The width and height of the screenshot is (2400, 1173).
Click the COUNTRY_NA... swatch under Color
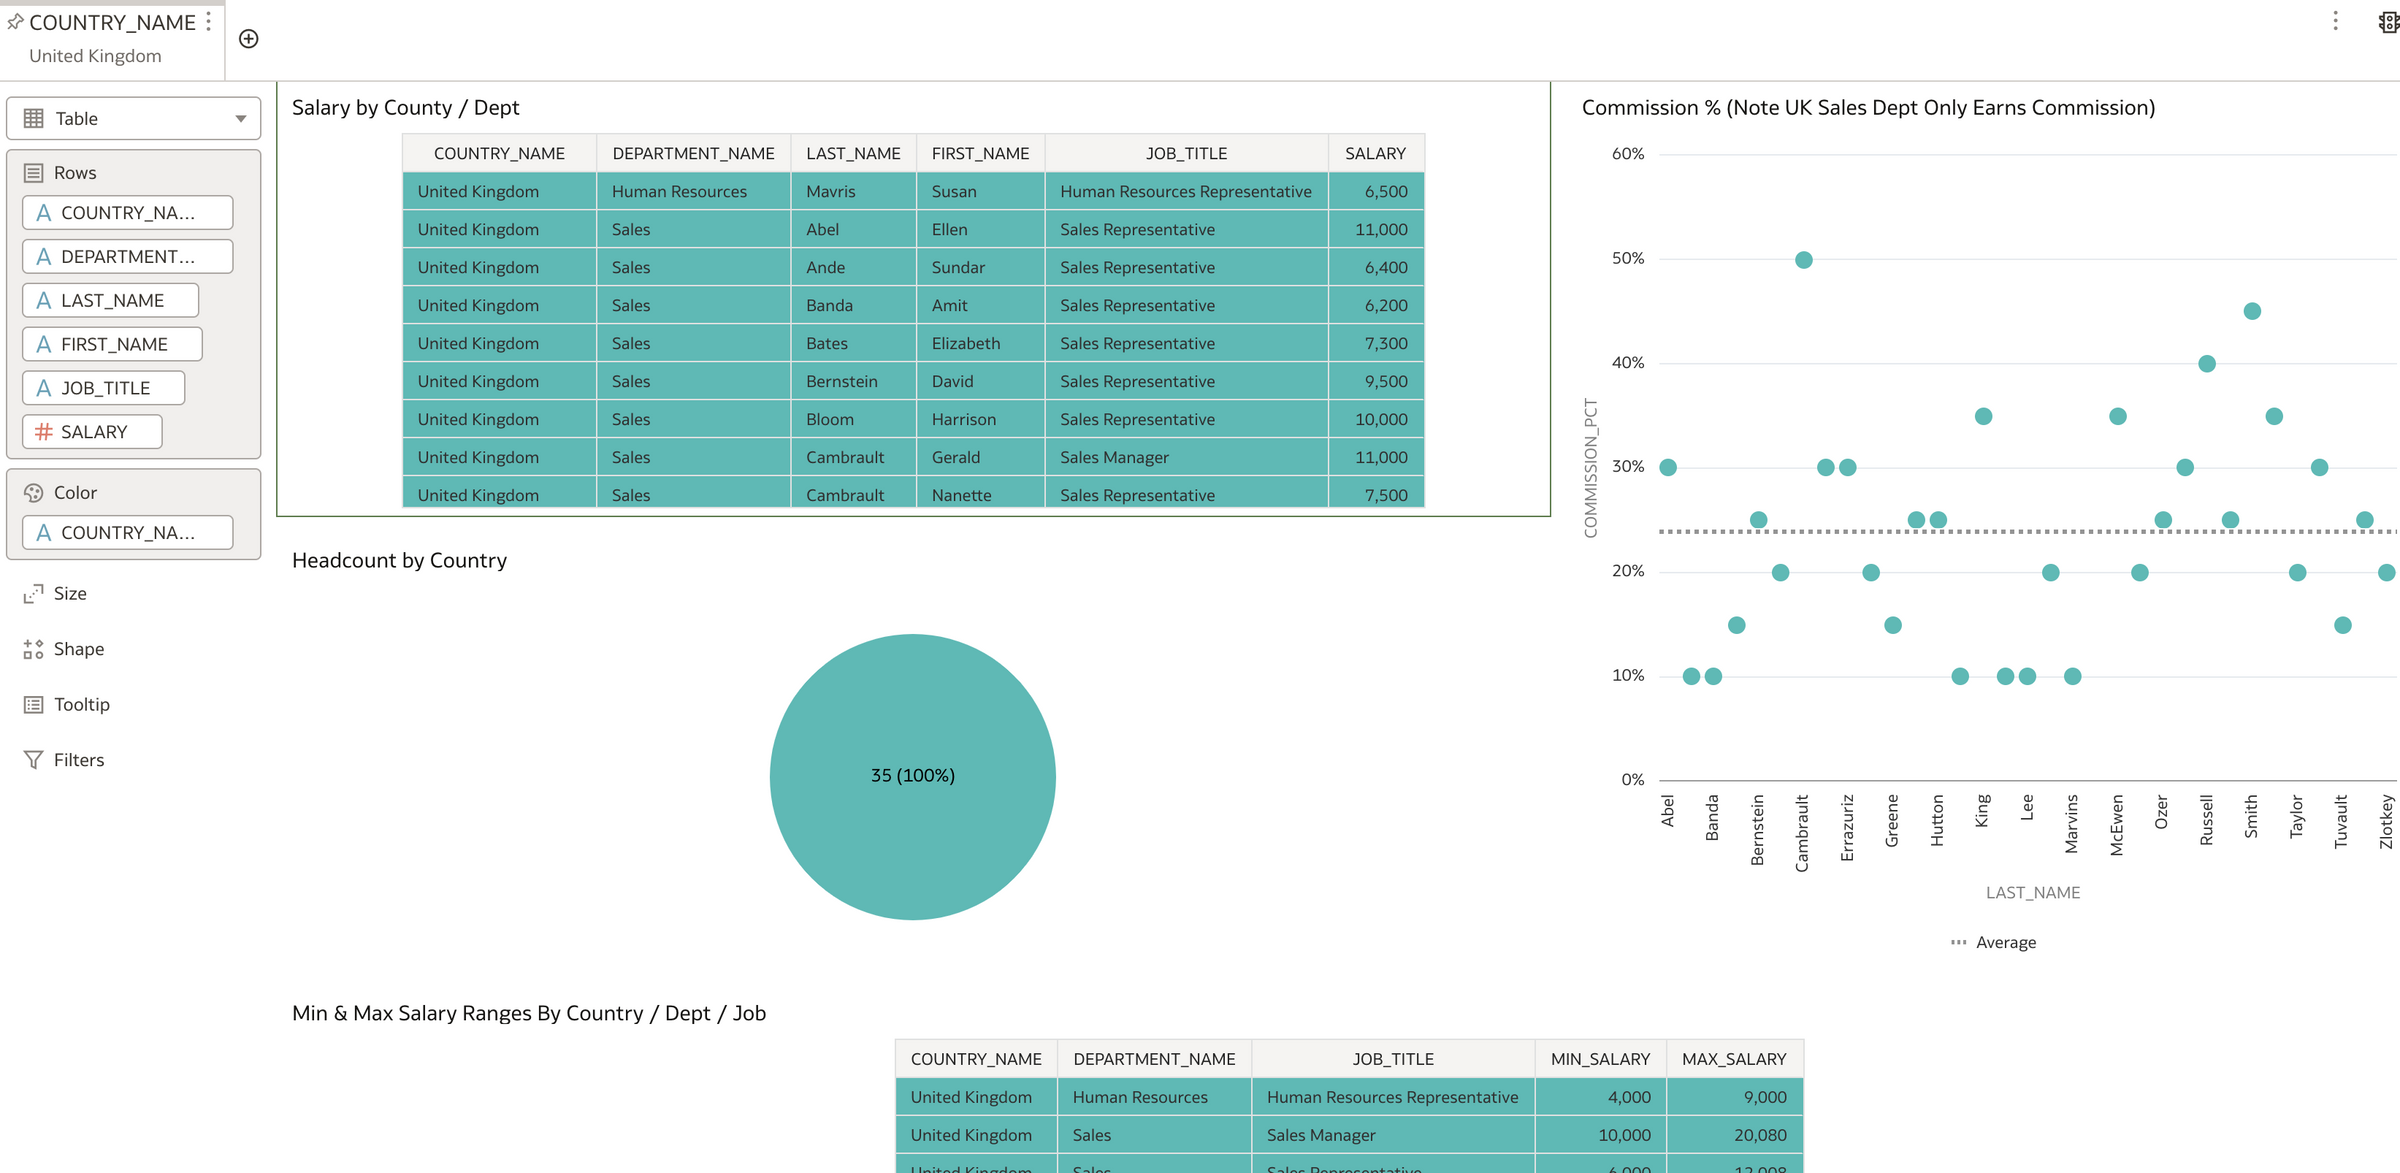(126, 532)
